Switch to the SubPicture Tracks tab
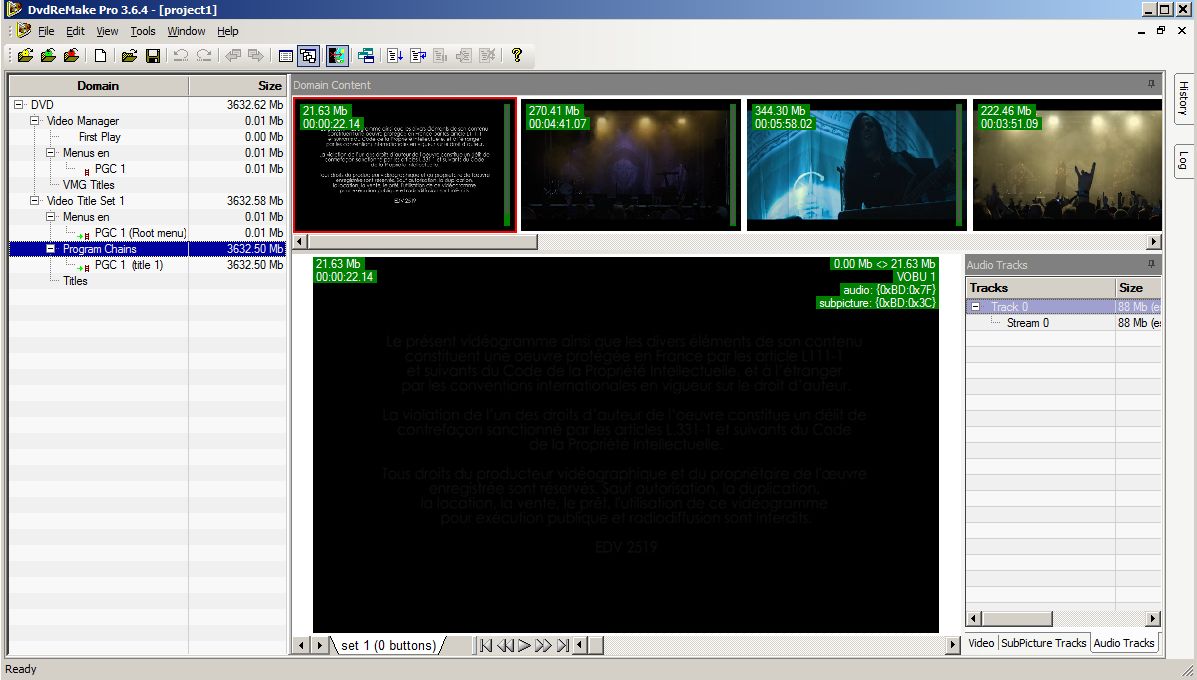 1043,643
